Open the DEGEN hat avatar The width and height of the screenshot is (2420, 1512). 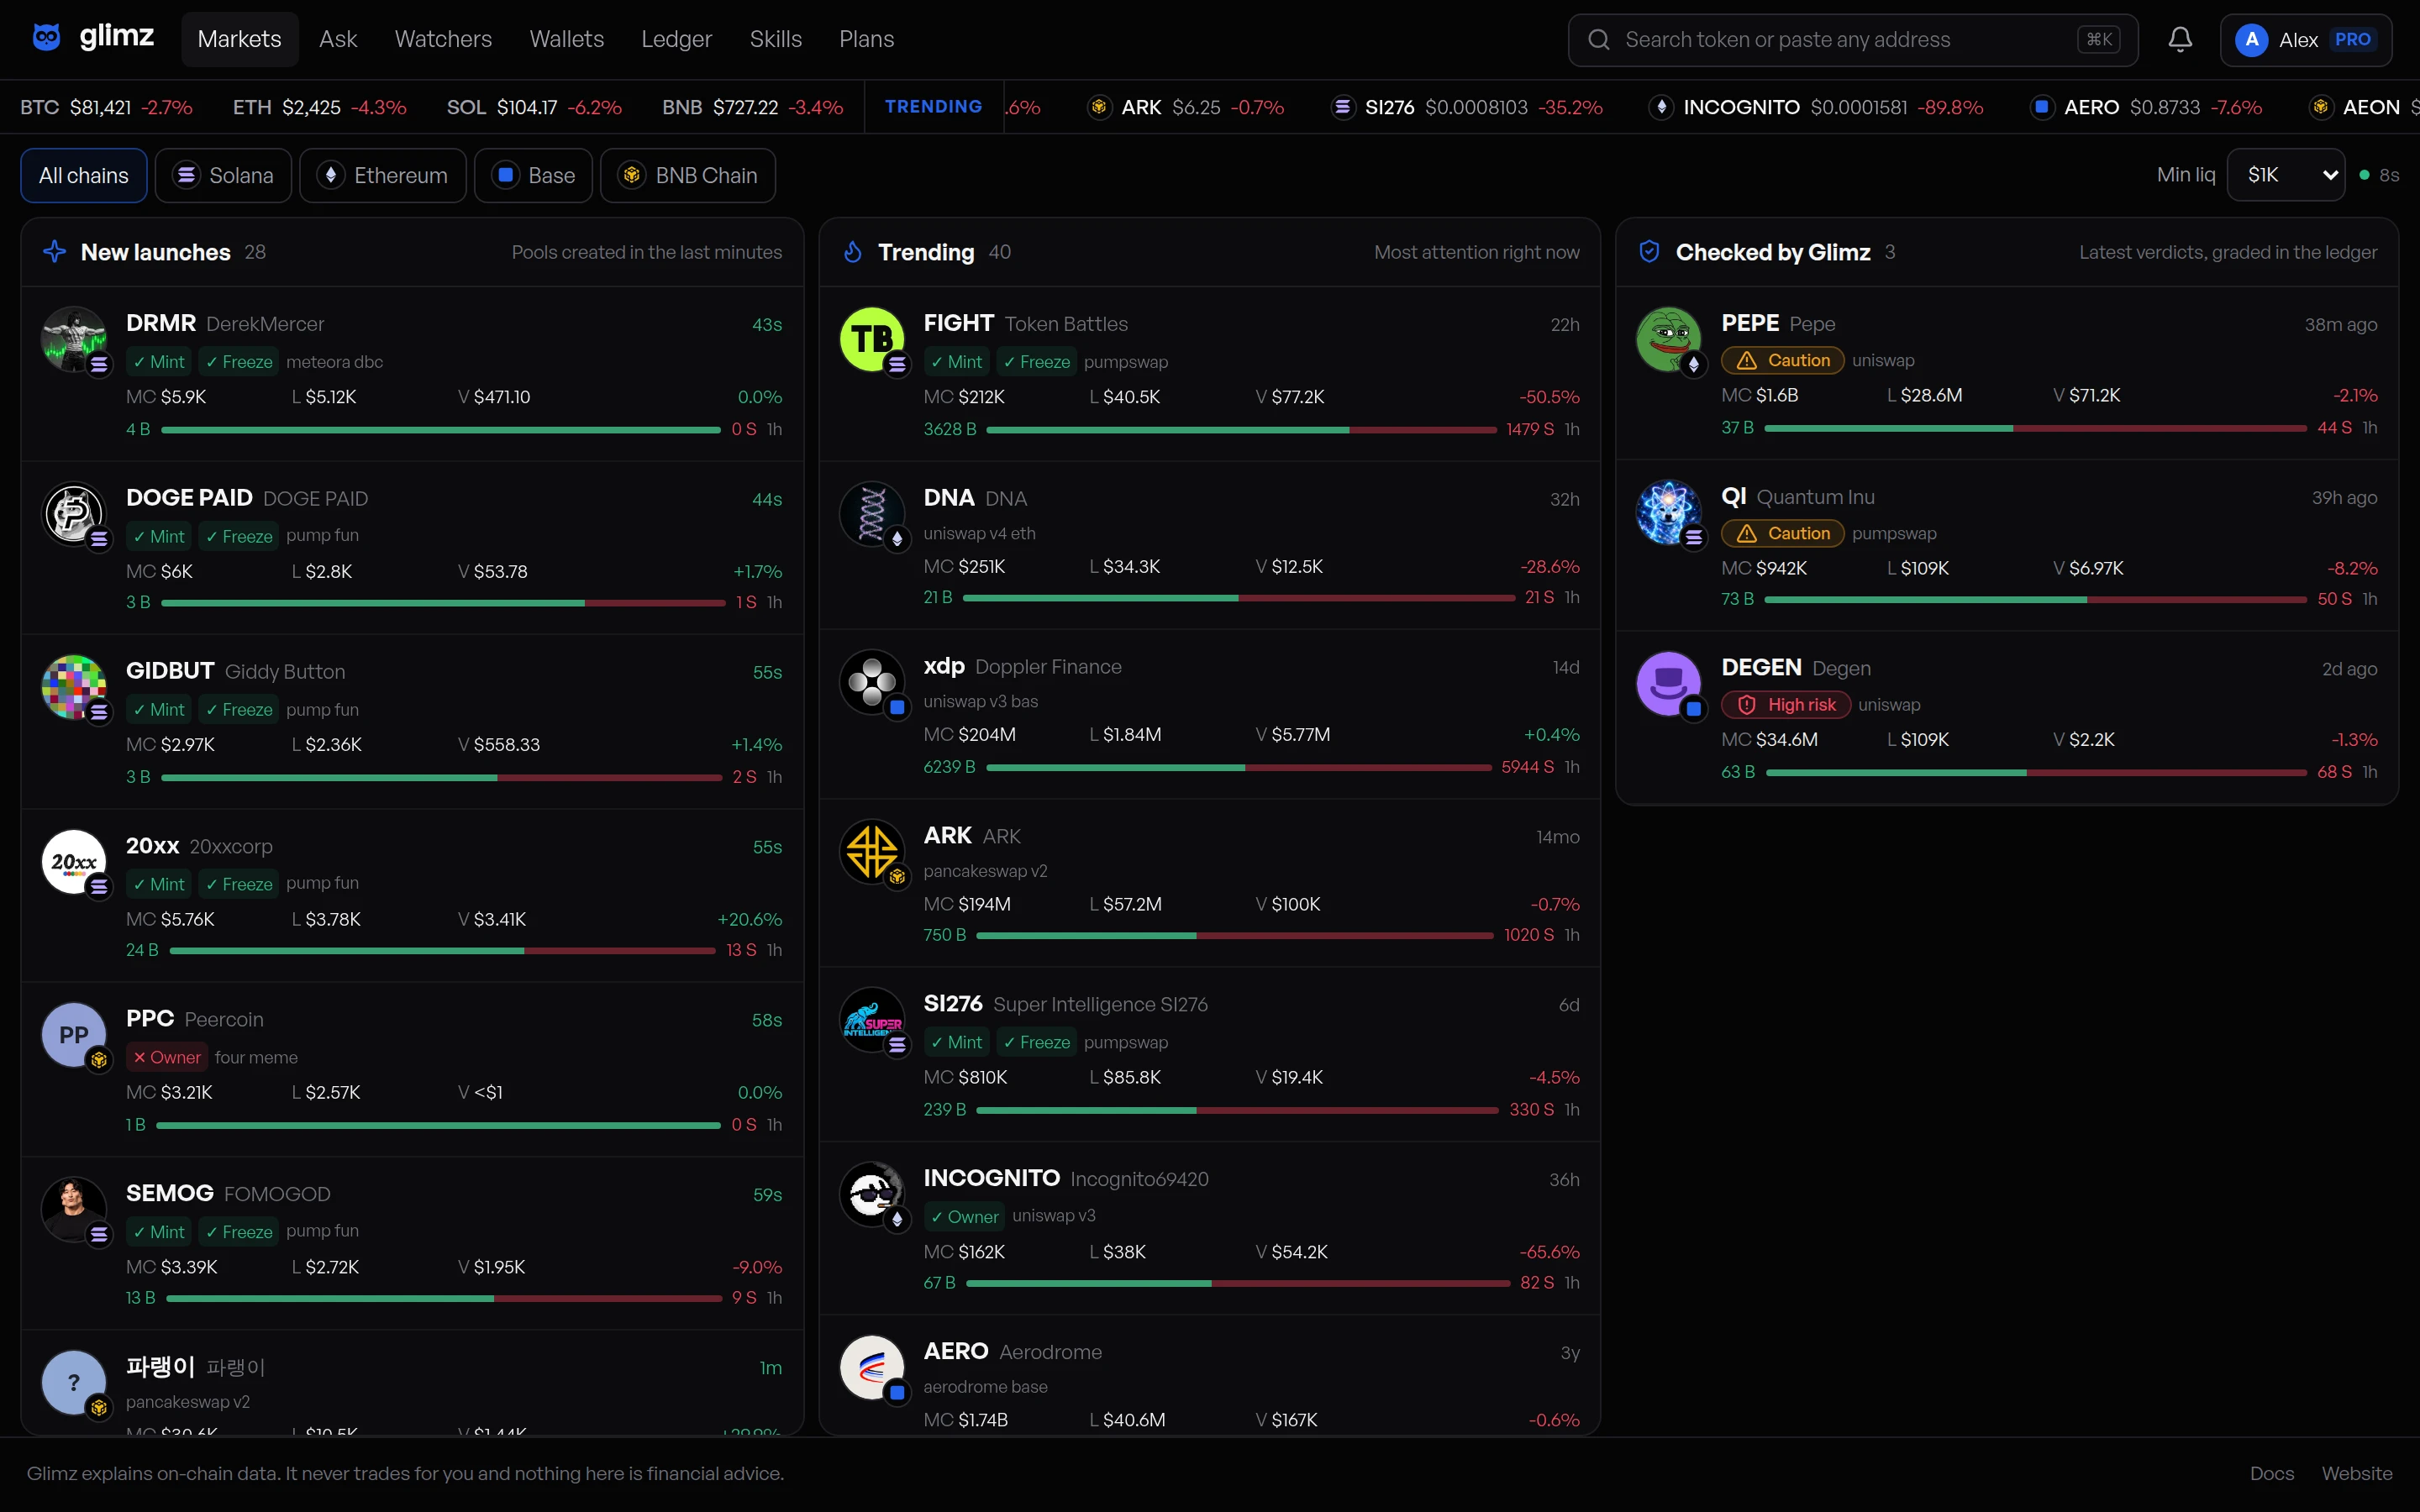coord(1668,683)
